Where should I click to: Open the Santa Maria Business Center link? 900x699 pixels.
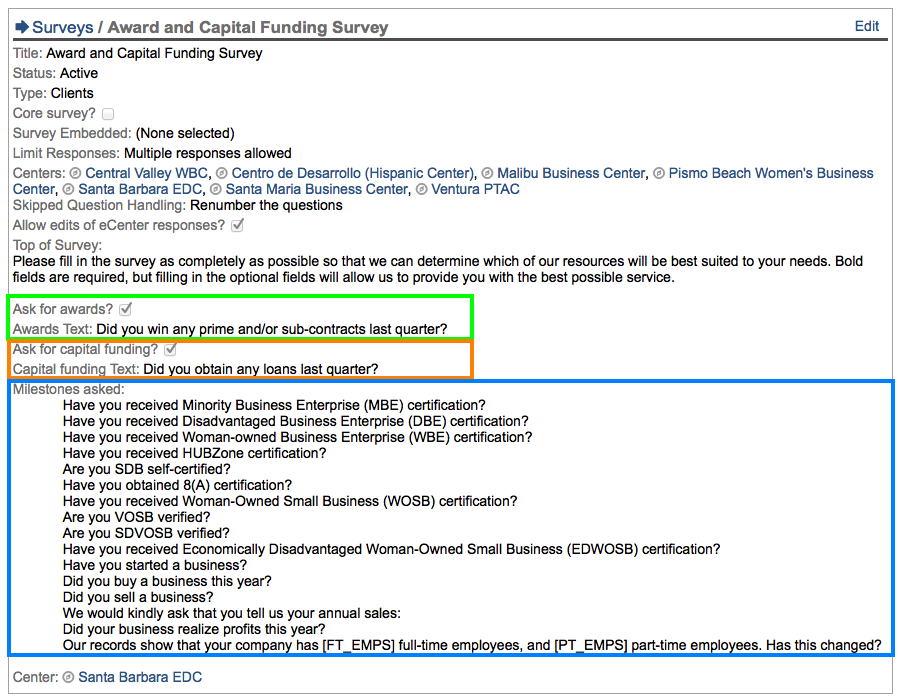316,189
